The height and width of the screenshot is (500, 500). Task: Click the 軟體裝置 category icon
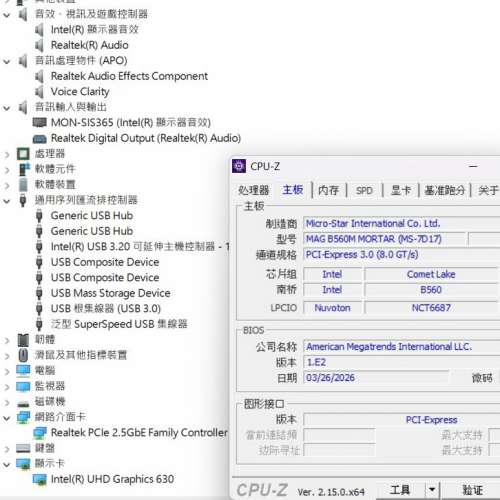click(x=23, y=185)
